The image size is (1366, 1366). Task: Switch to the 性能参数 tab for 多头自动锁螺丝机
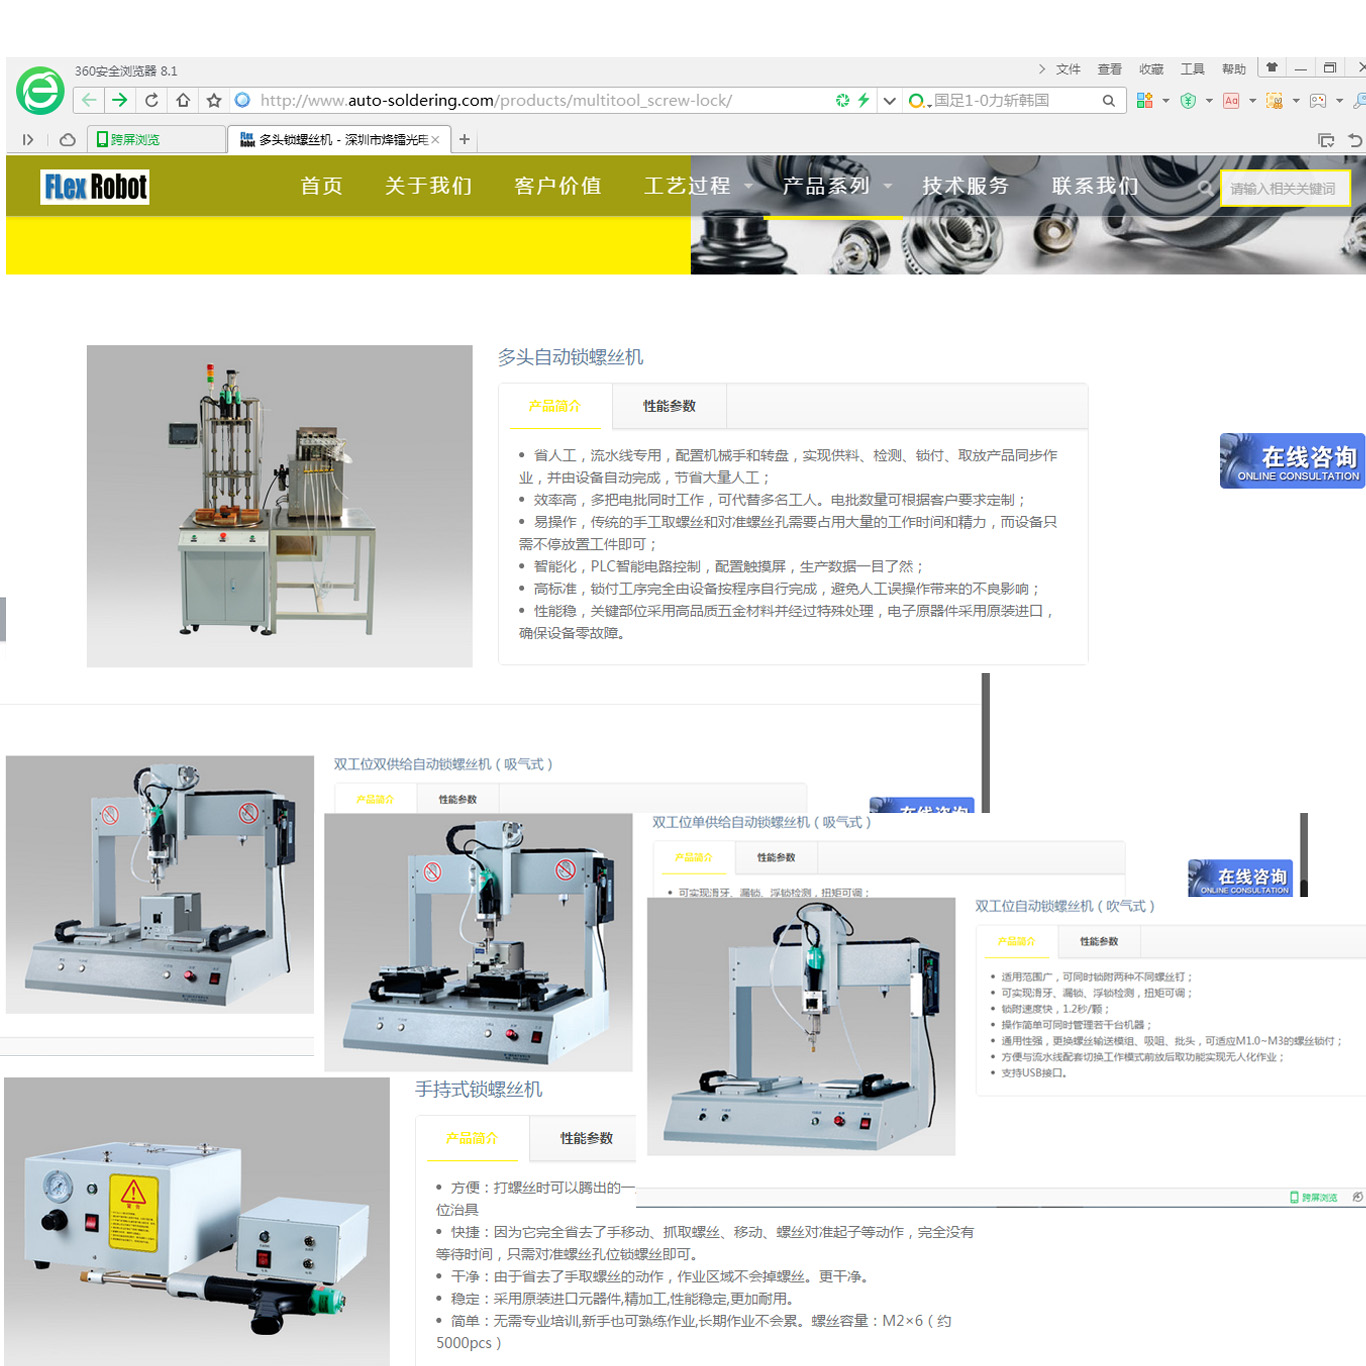pyautogui.click(x=670, y=406)
